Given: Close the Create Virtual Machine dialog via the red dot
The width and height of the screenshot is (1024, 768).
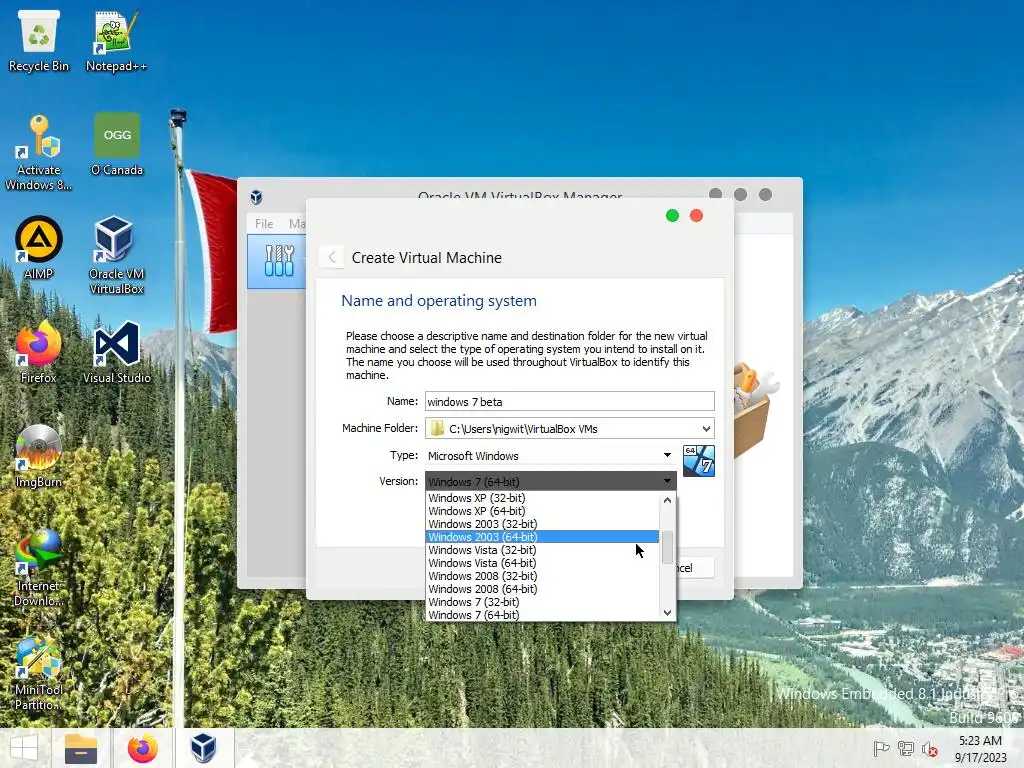Looking at the screenshot, I should point(696,216).
